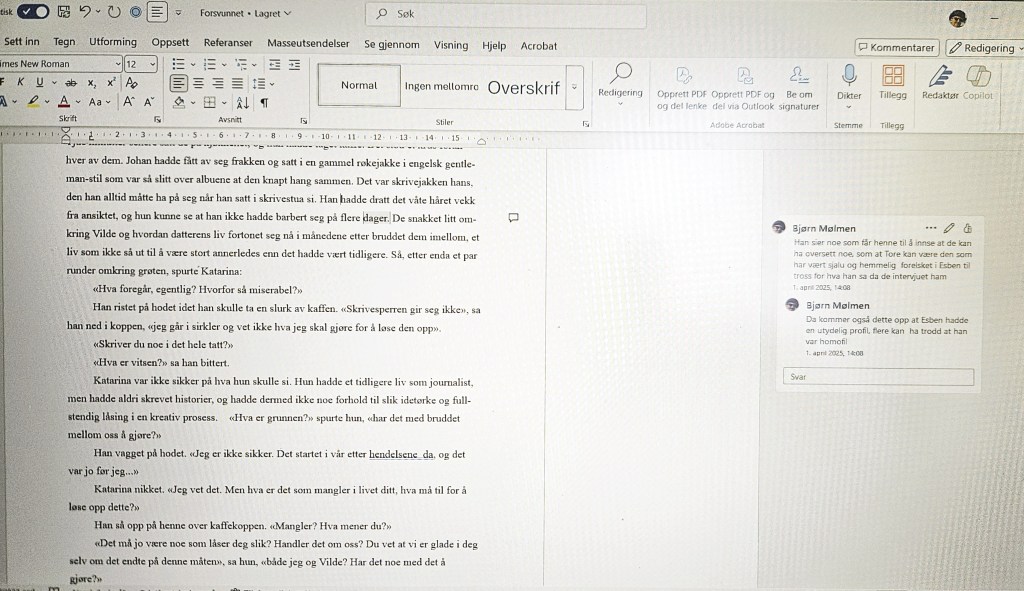Select the Normal style
Viewport: 1024px width, 591px height.
(x=359, y=86)
